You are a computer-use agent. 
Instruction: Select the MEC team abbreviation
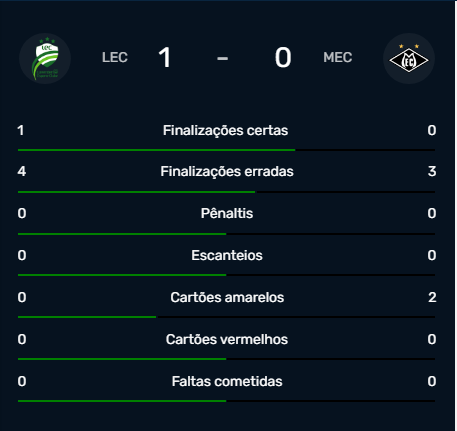coord(337,57)
